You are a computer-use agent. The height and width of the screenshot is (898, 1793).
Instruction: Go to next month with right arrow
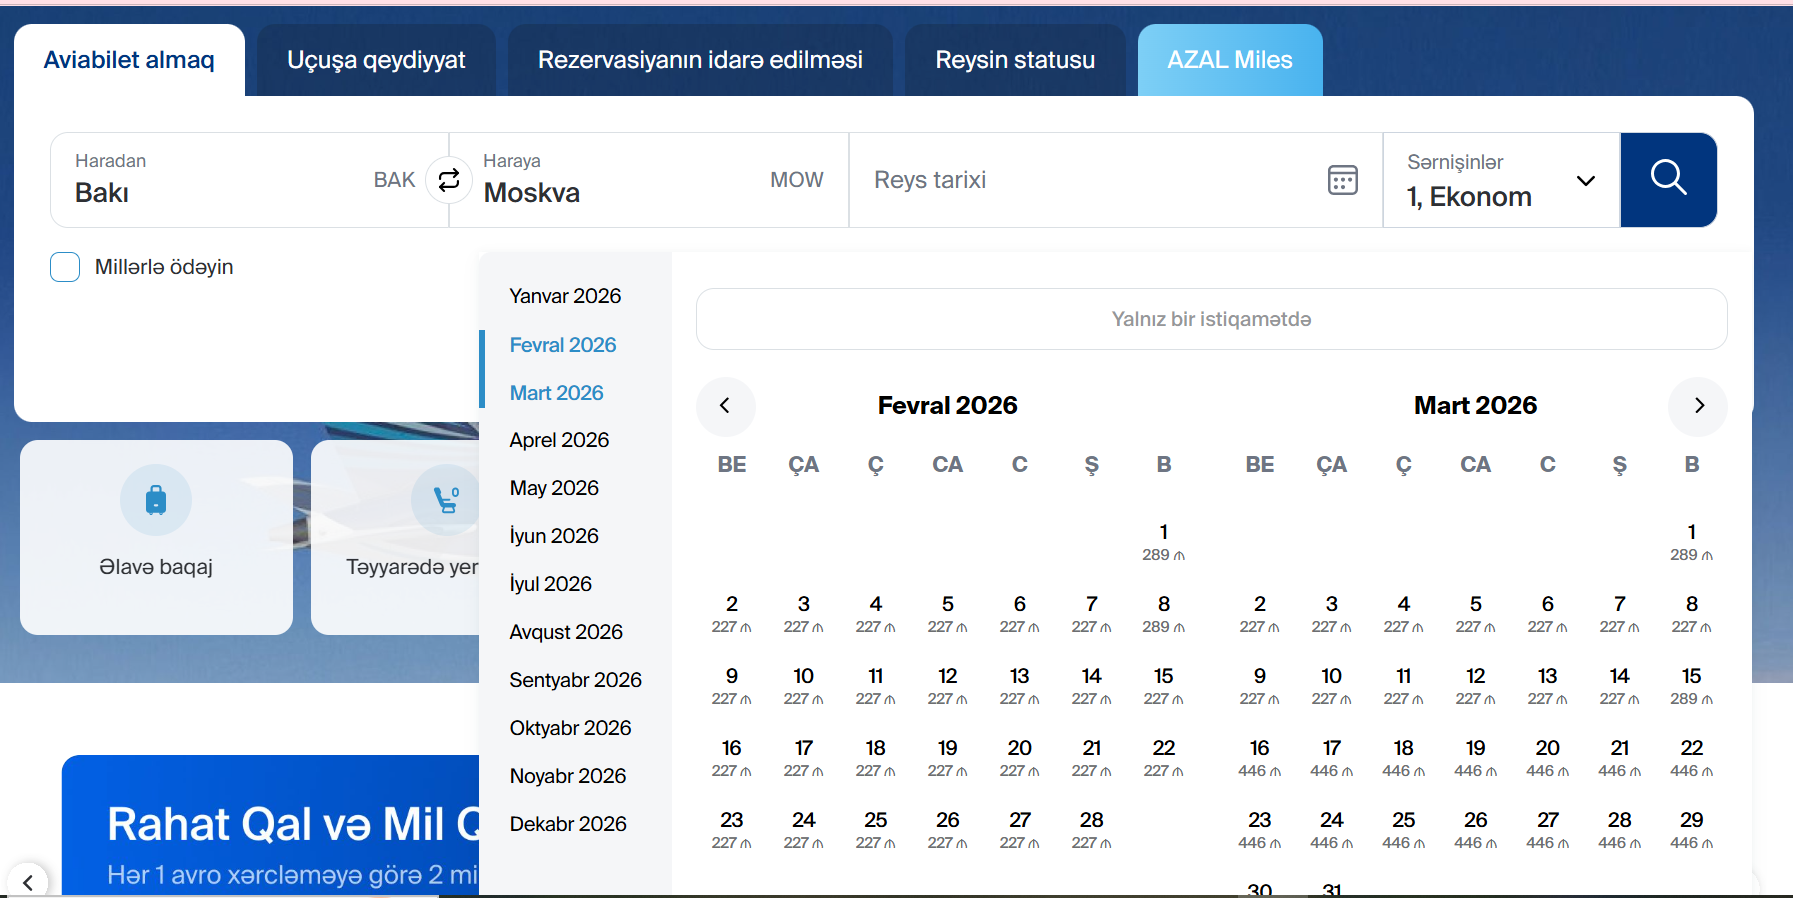pos(1698,406)
